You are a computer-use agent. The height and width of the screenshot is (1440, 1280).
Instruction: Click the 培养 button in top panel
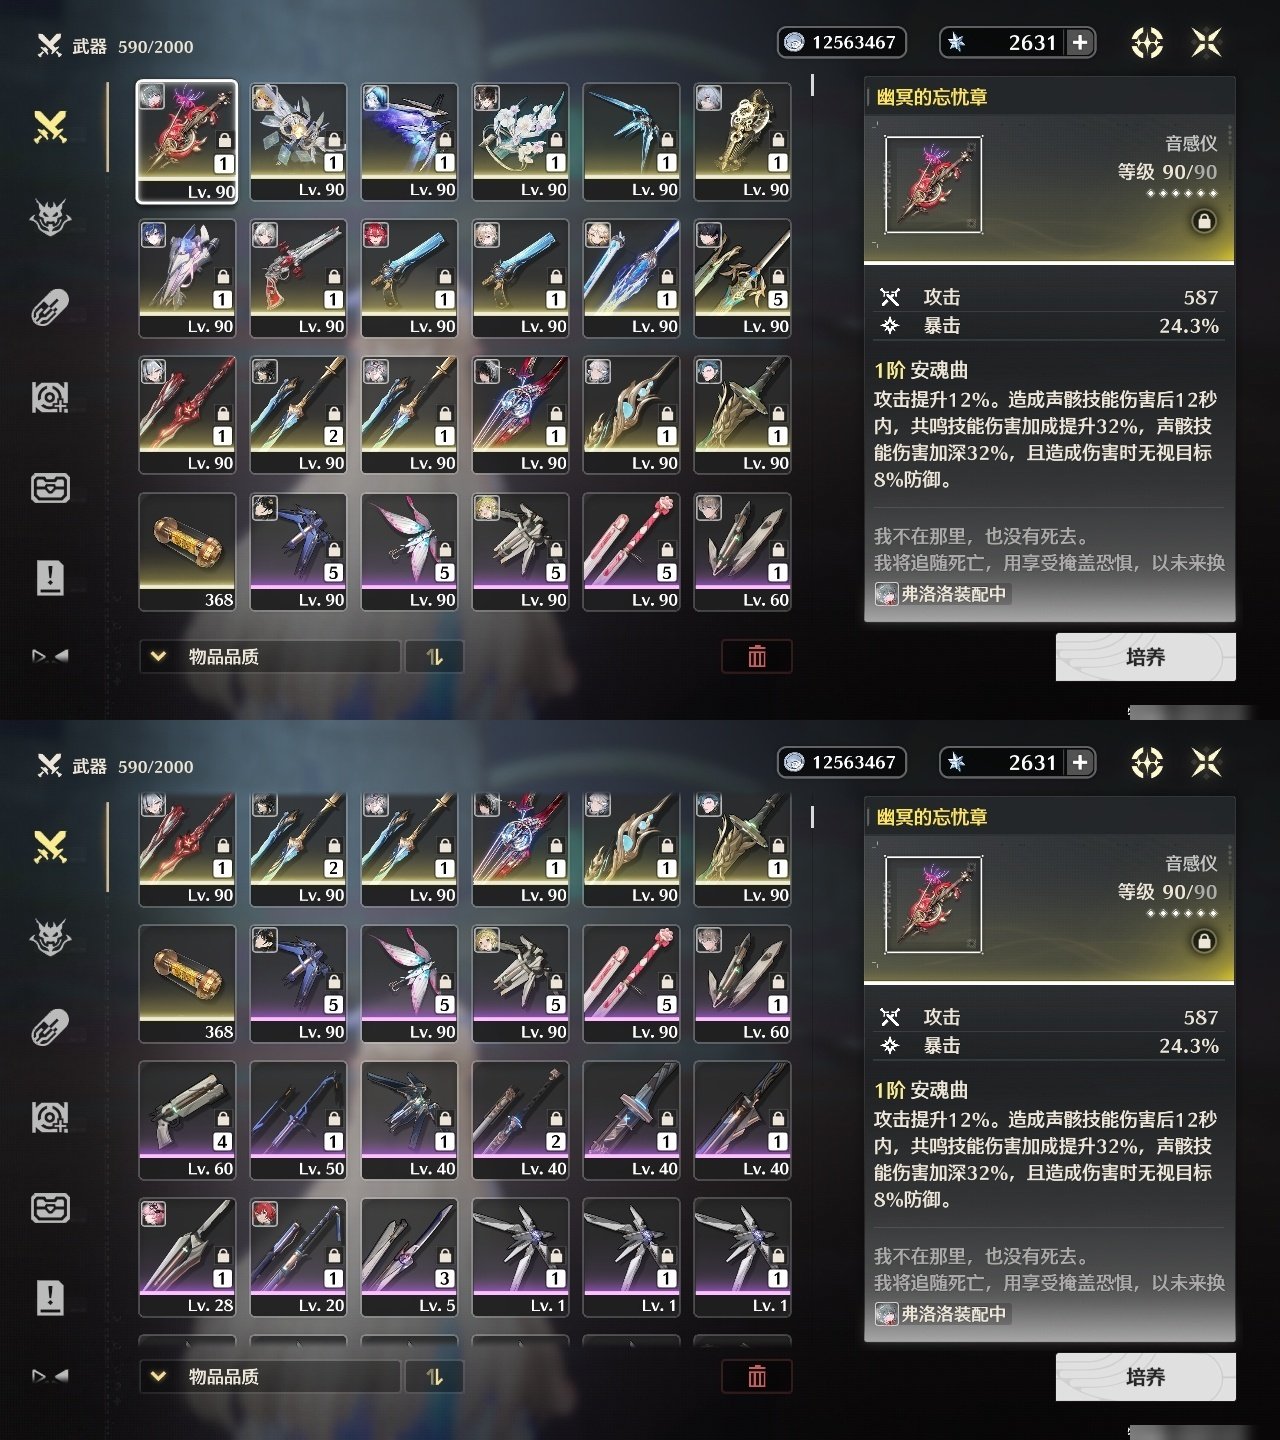(1146, 657)
